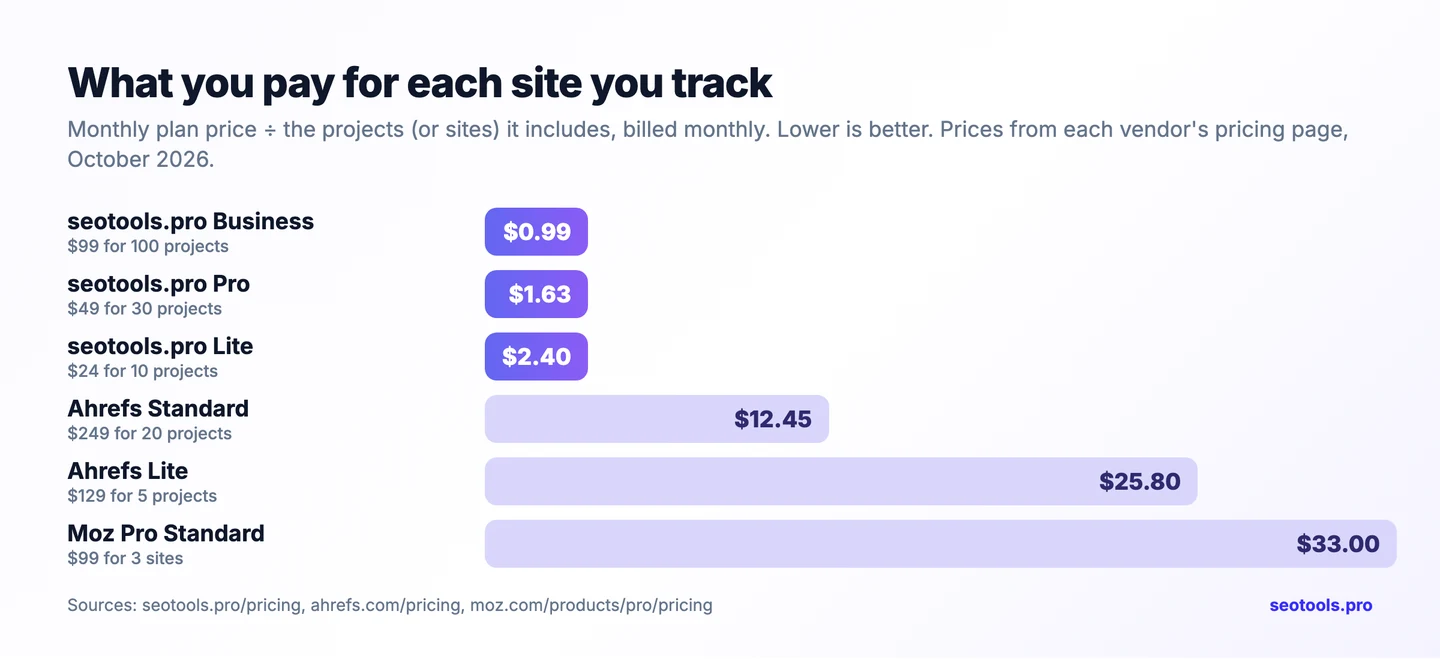Image resolution: width=1440 pixels, height=659 pixels.
Task: Click "$249 for 20 projects" caption
Action: 150,433
